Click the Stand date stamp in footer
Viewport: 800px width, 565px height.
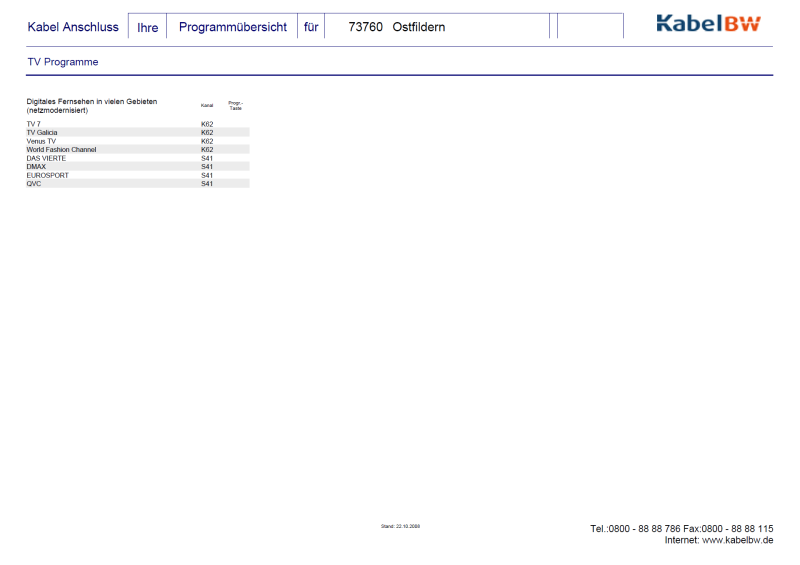pyautogui.click(x=400, y=525)
